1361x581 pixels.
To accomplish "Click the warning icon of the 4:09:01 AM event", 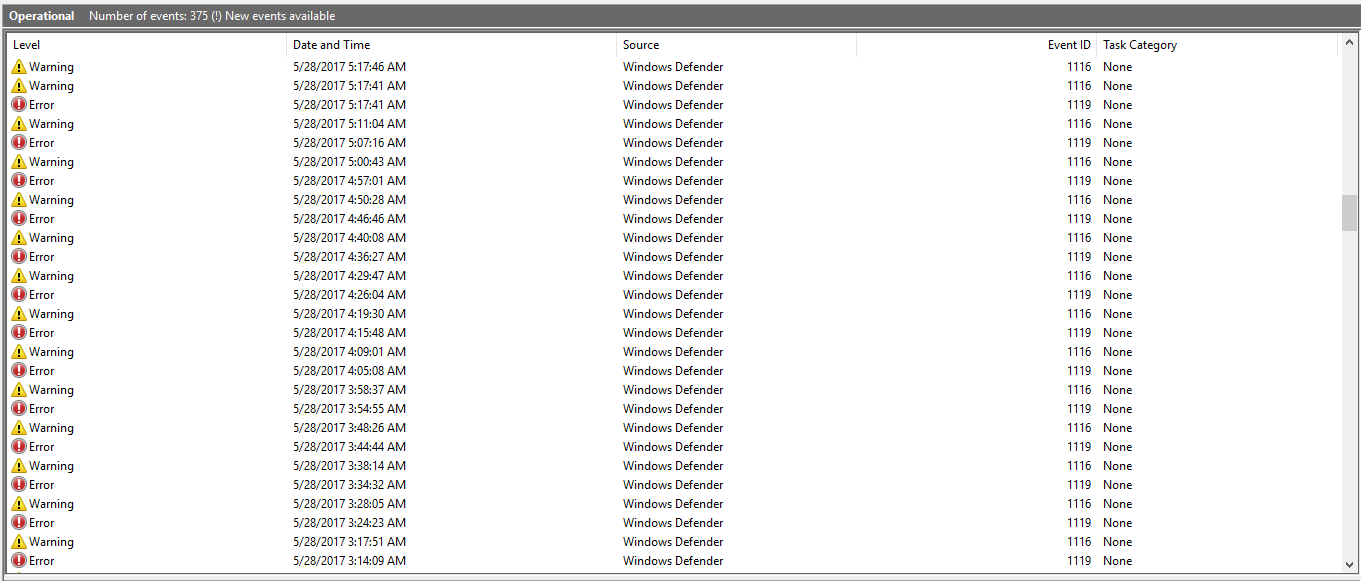I will click(19, 352).
